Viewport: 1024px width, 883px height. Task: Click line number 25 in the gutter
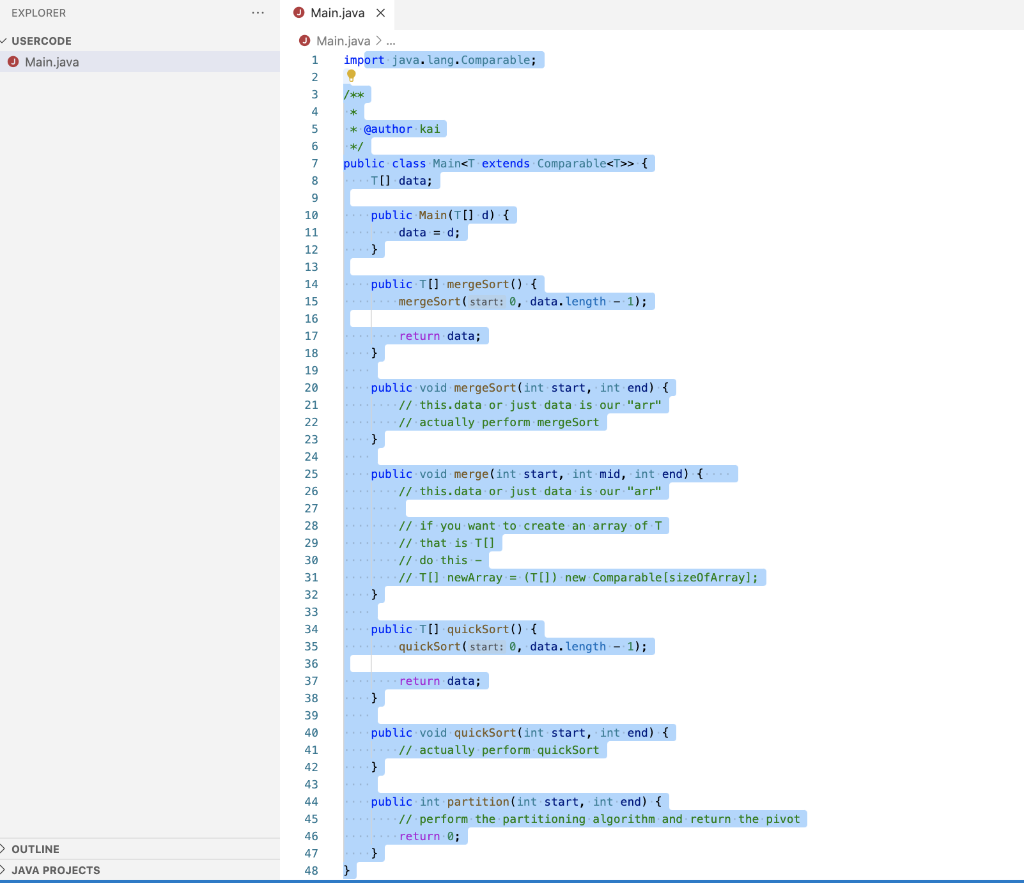click(x=312, y=474)
